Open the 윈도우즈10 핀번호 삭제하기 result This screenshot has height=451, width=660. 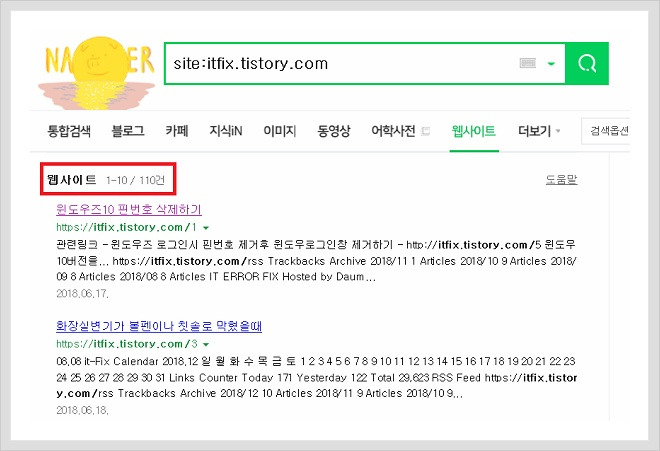(129, 209)
